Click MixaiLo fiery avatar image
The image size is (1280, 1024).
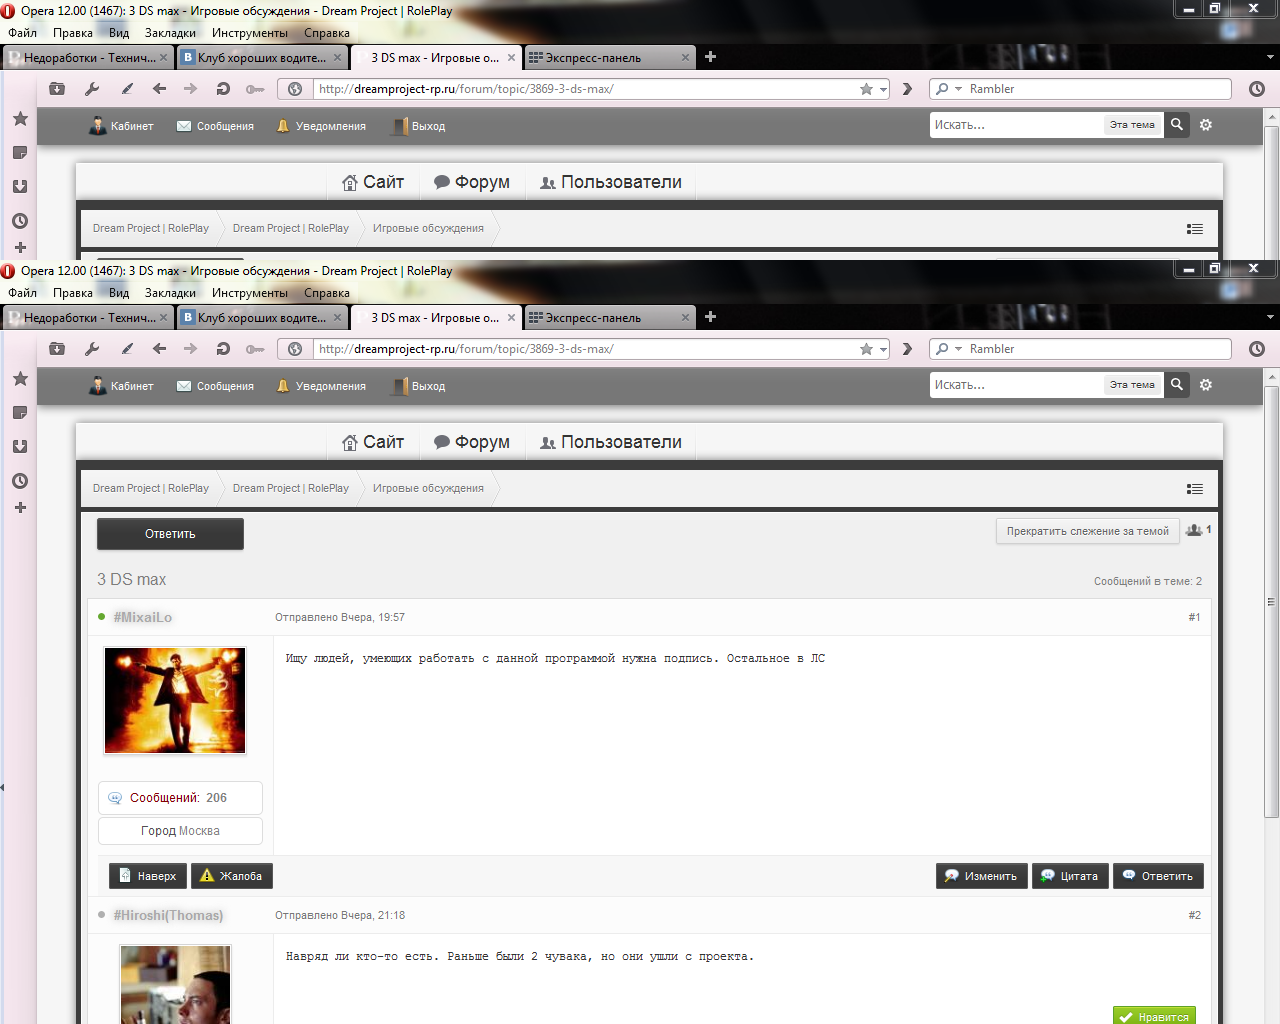tap(175, 700)
